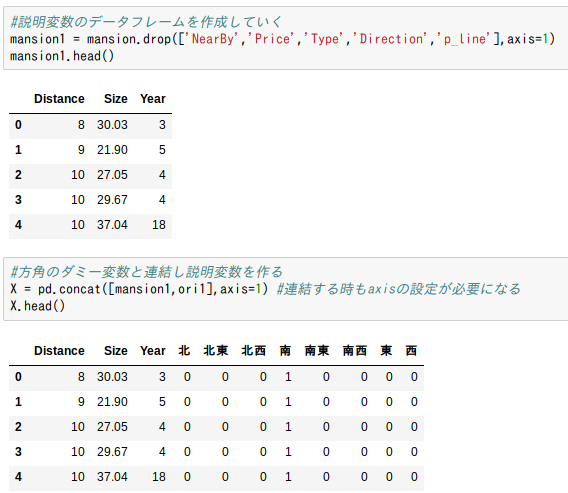568x493 pixels.
Task: Click 南東 value 0 in row 3
Action: pyautogui.click(x=326, y=452)
